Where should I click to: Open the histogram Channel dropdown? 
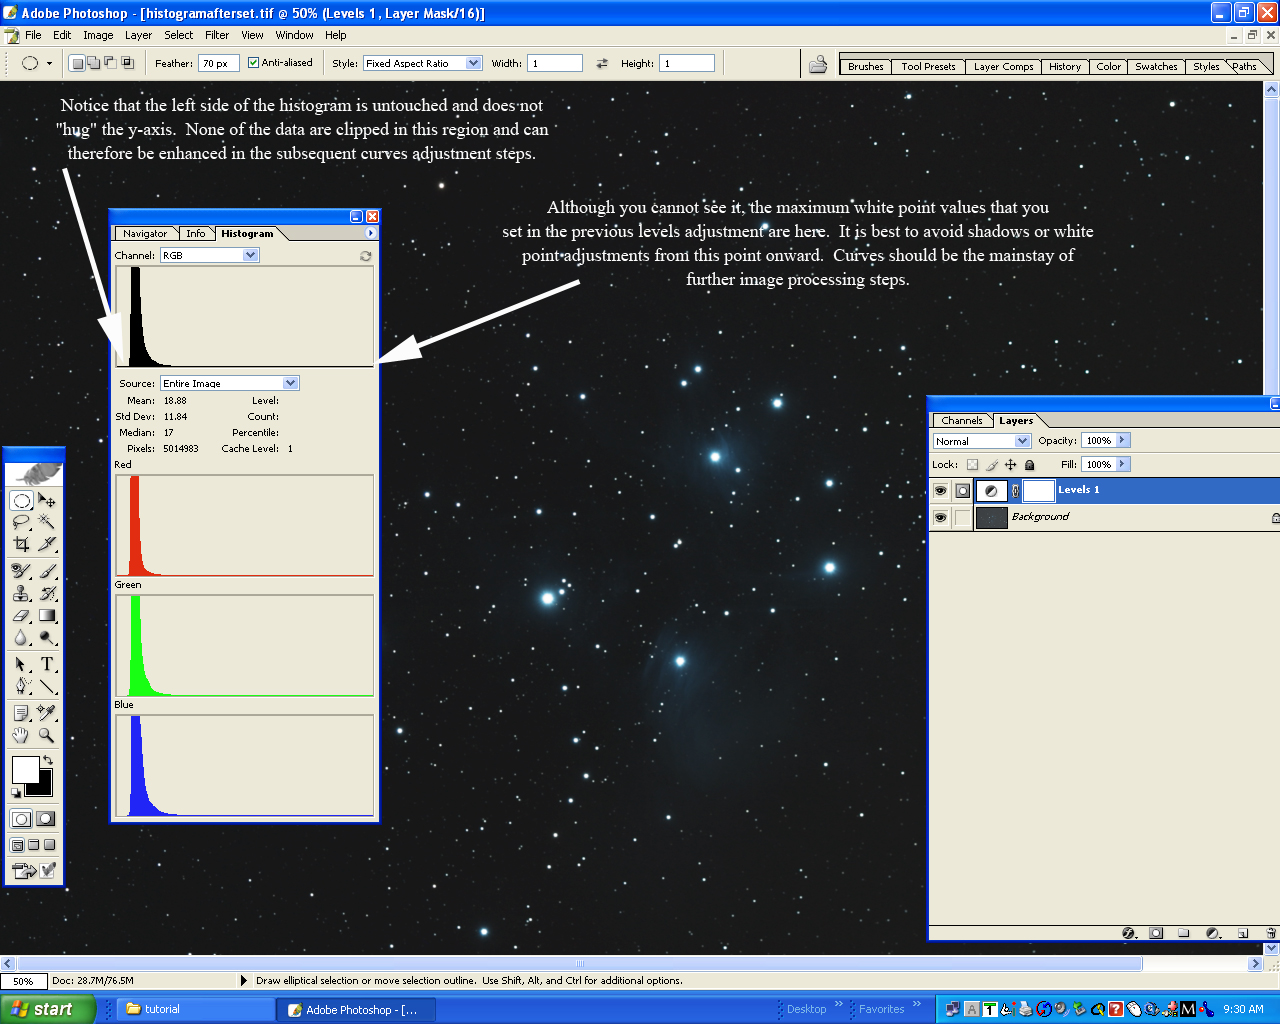tap(250, 255)
